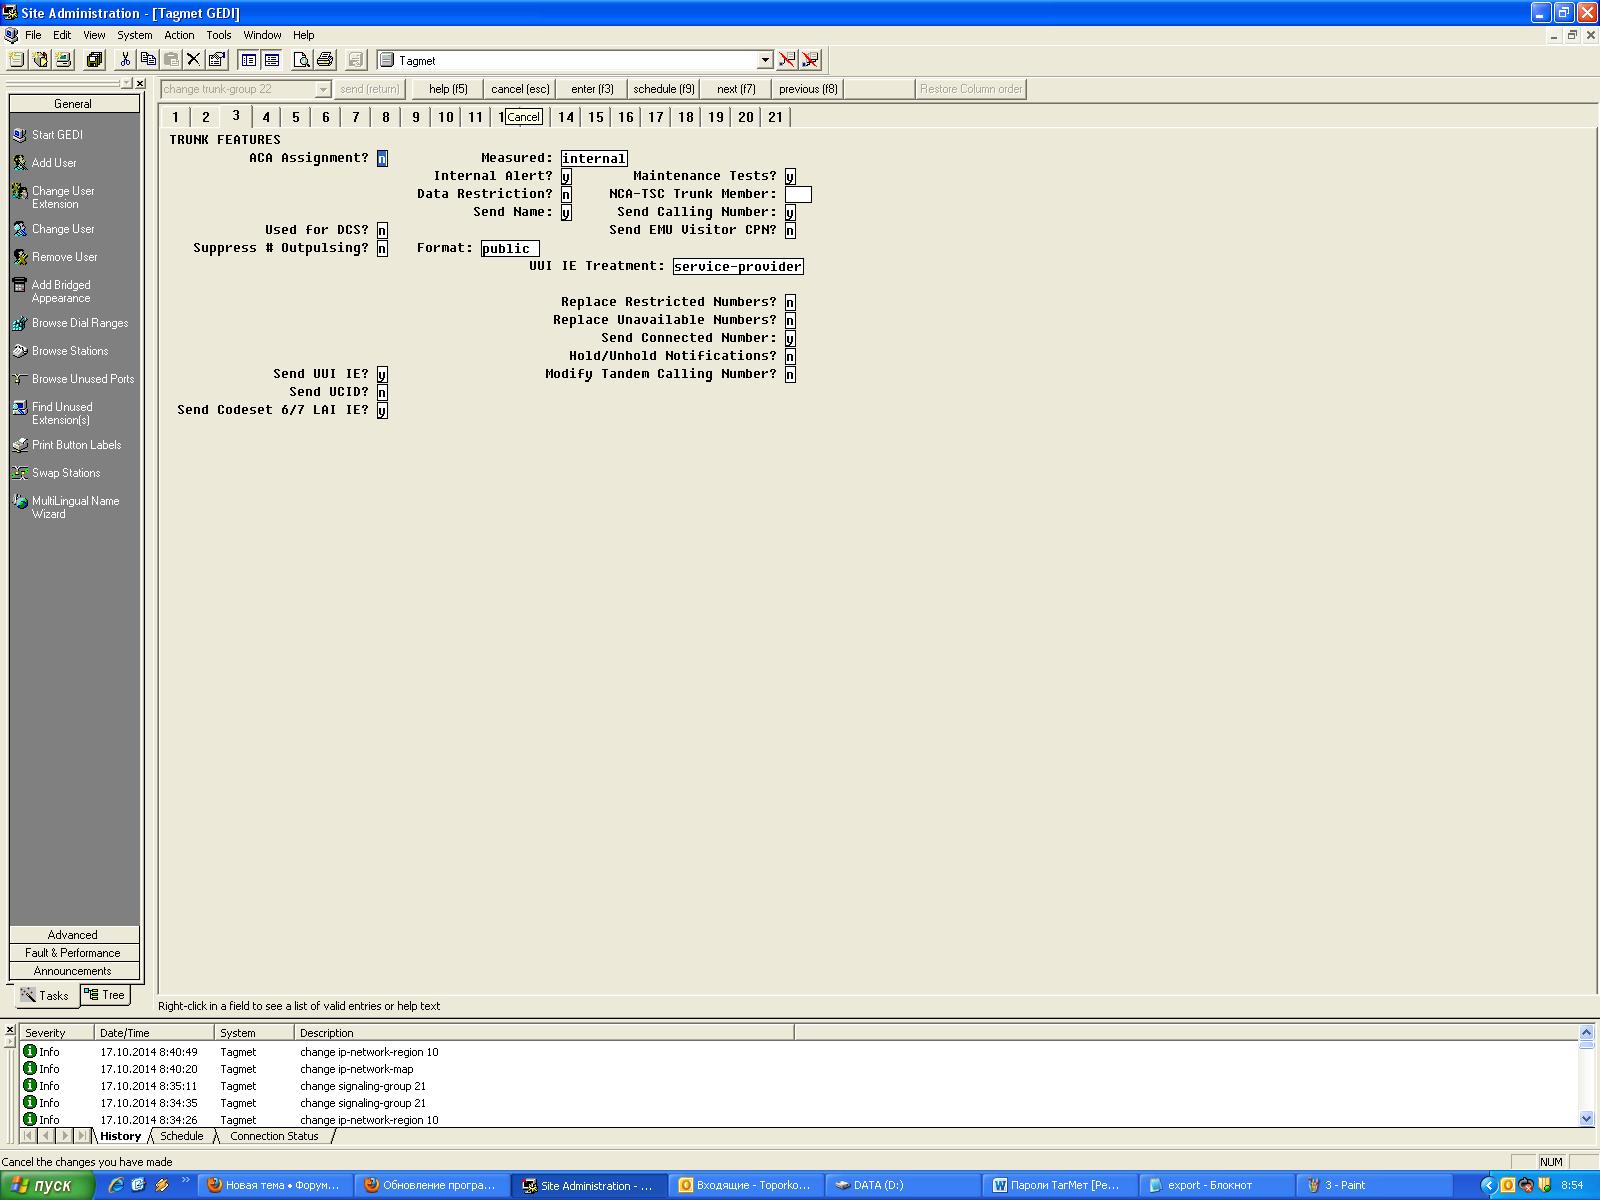Screen dimensions: 1600x1200
Task: Open Browse Dial Ranges task
Action: [x=79, y=323]
